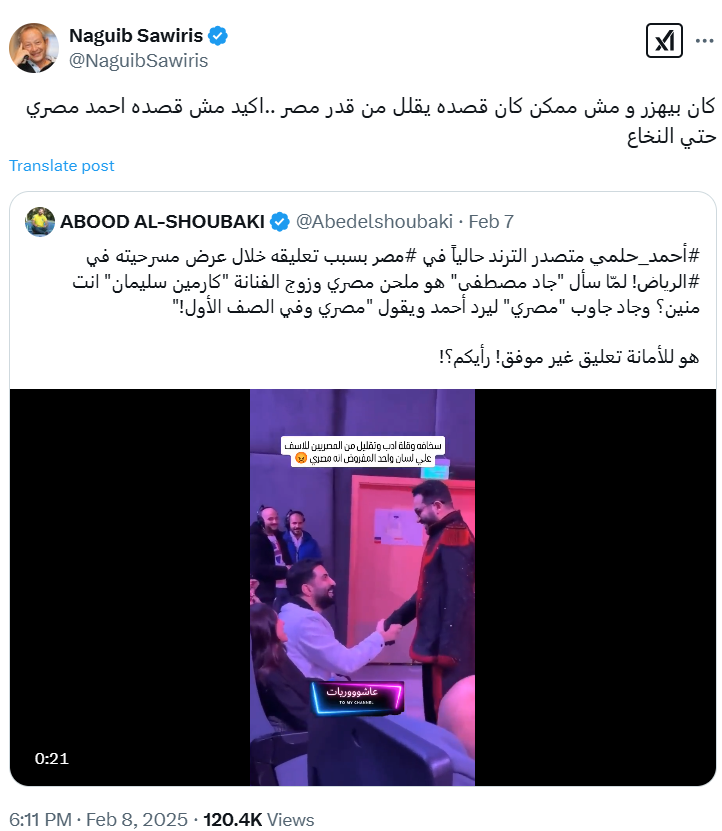Open @NaguibSawiris handle link
Screen dimensions: 722x831
click(138, 60)
